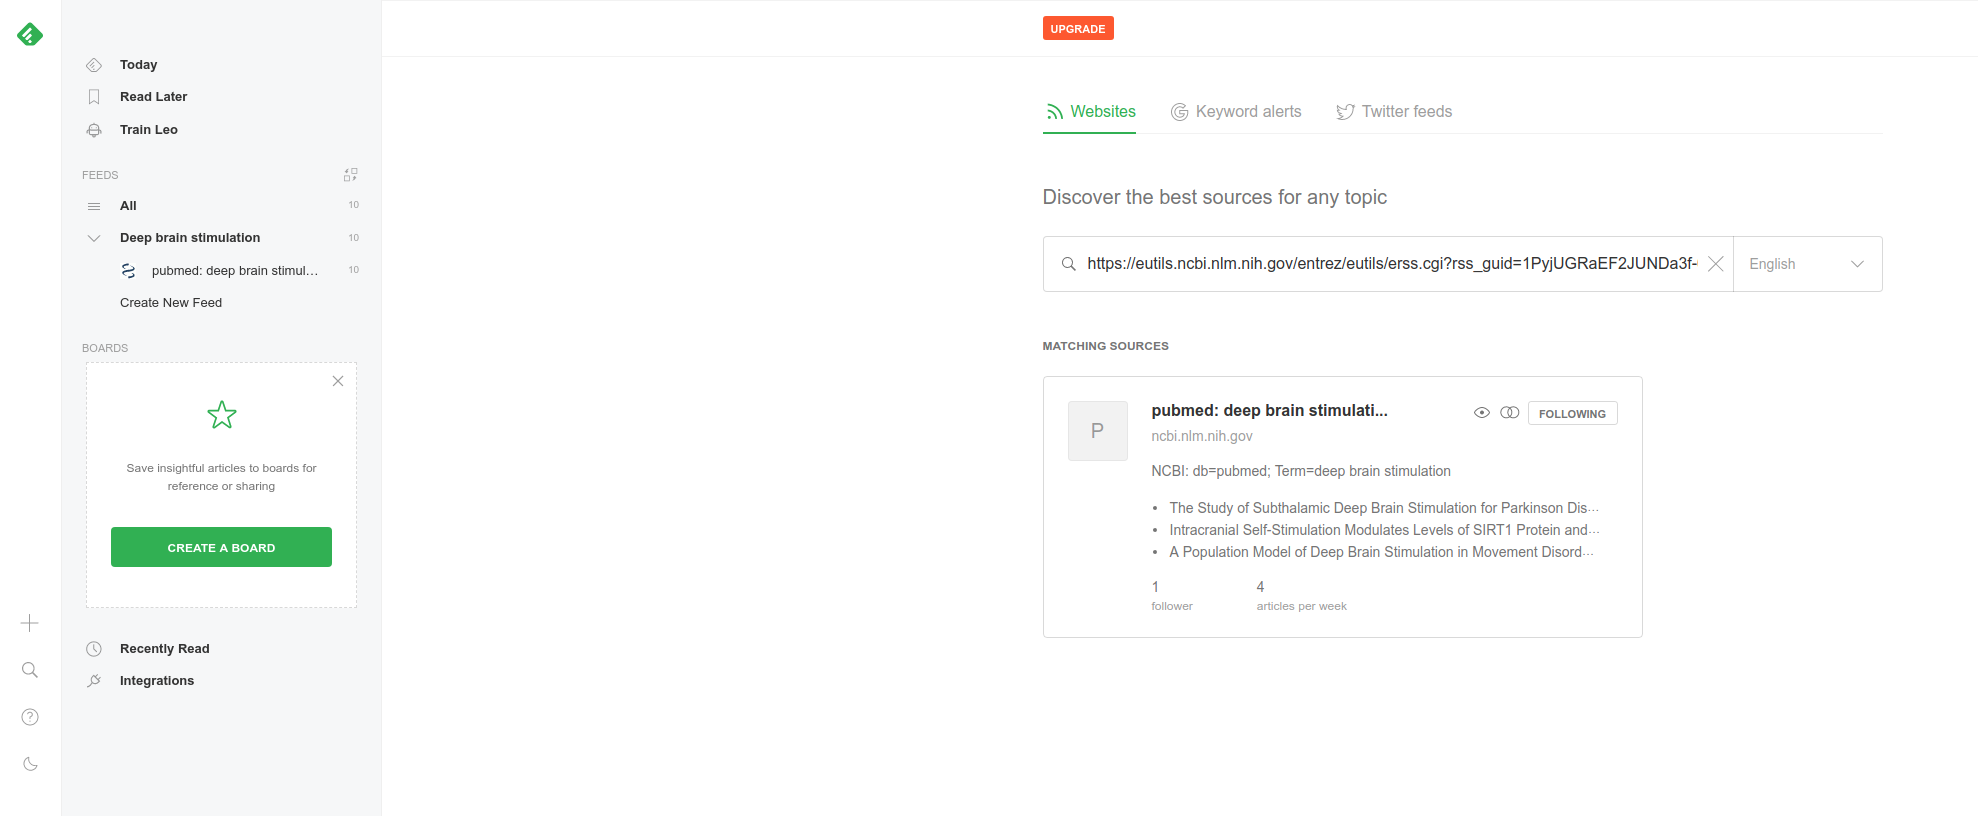Click the All feeds lines icon
1978x816 pixels.
(x=94, y=206)
